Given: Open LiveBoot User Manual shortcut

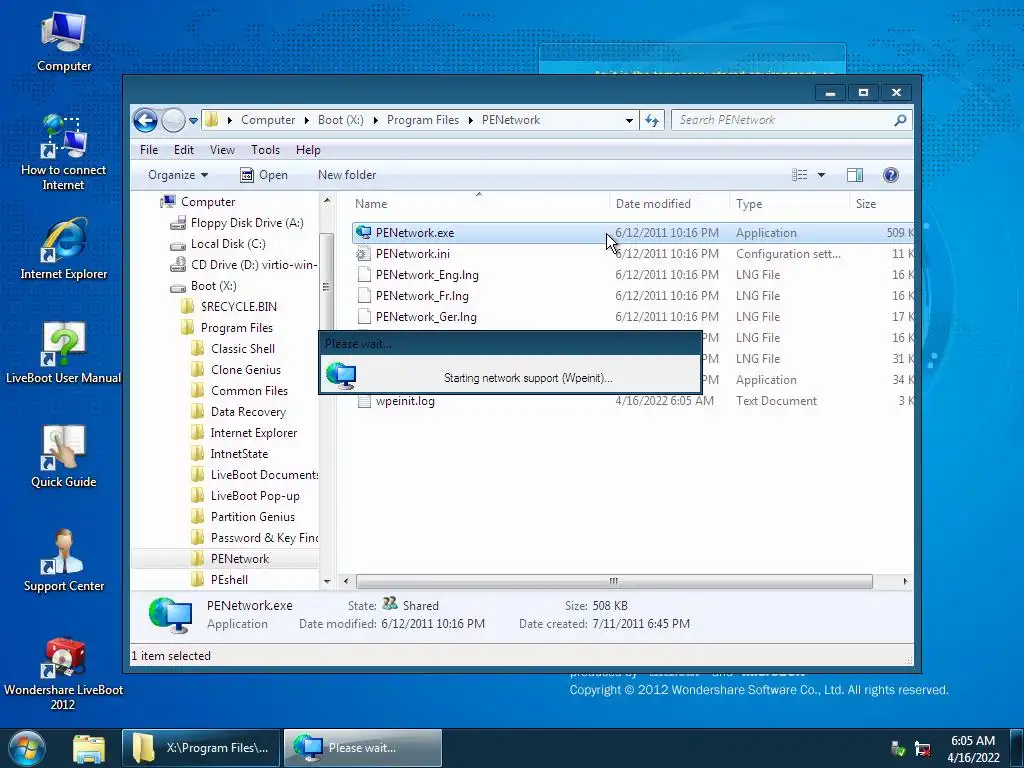Looking at the screenshot, I should pos(63,353).
